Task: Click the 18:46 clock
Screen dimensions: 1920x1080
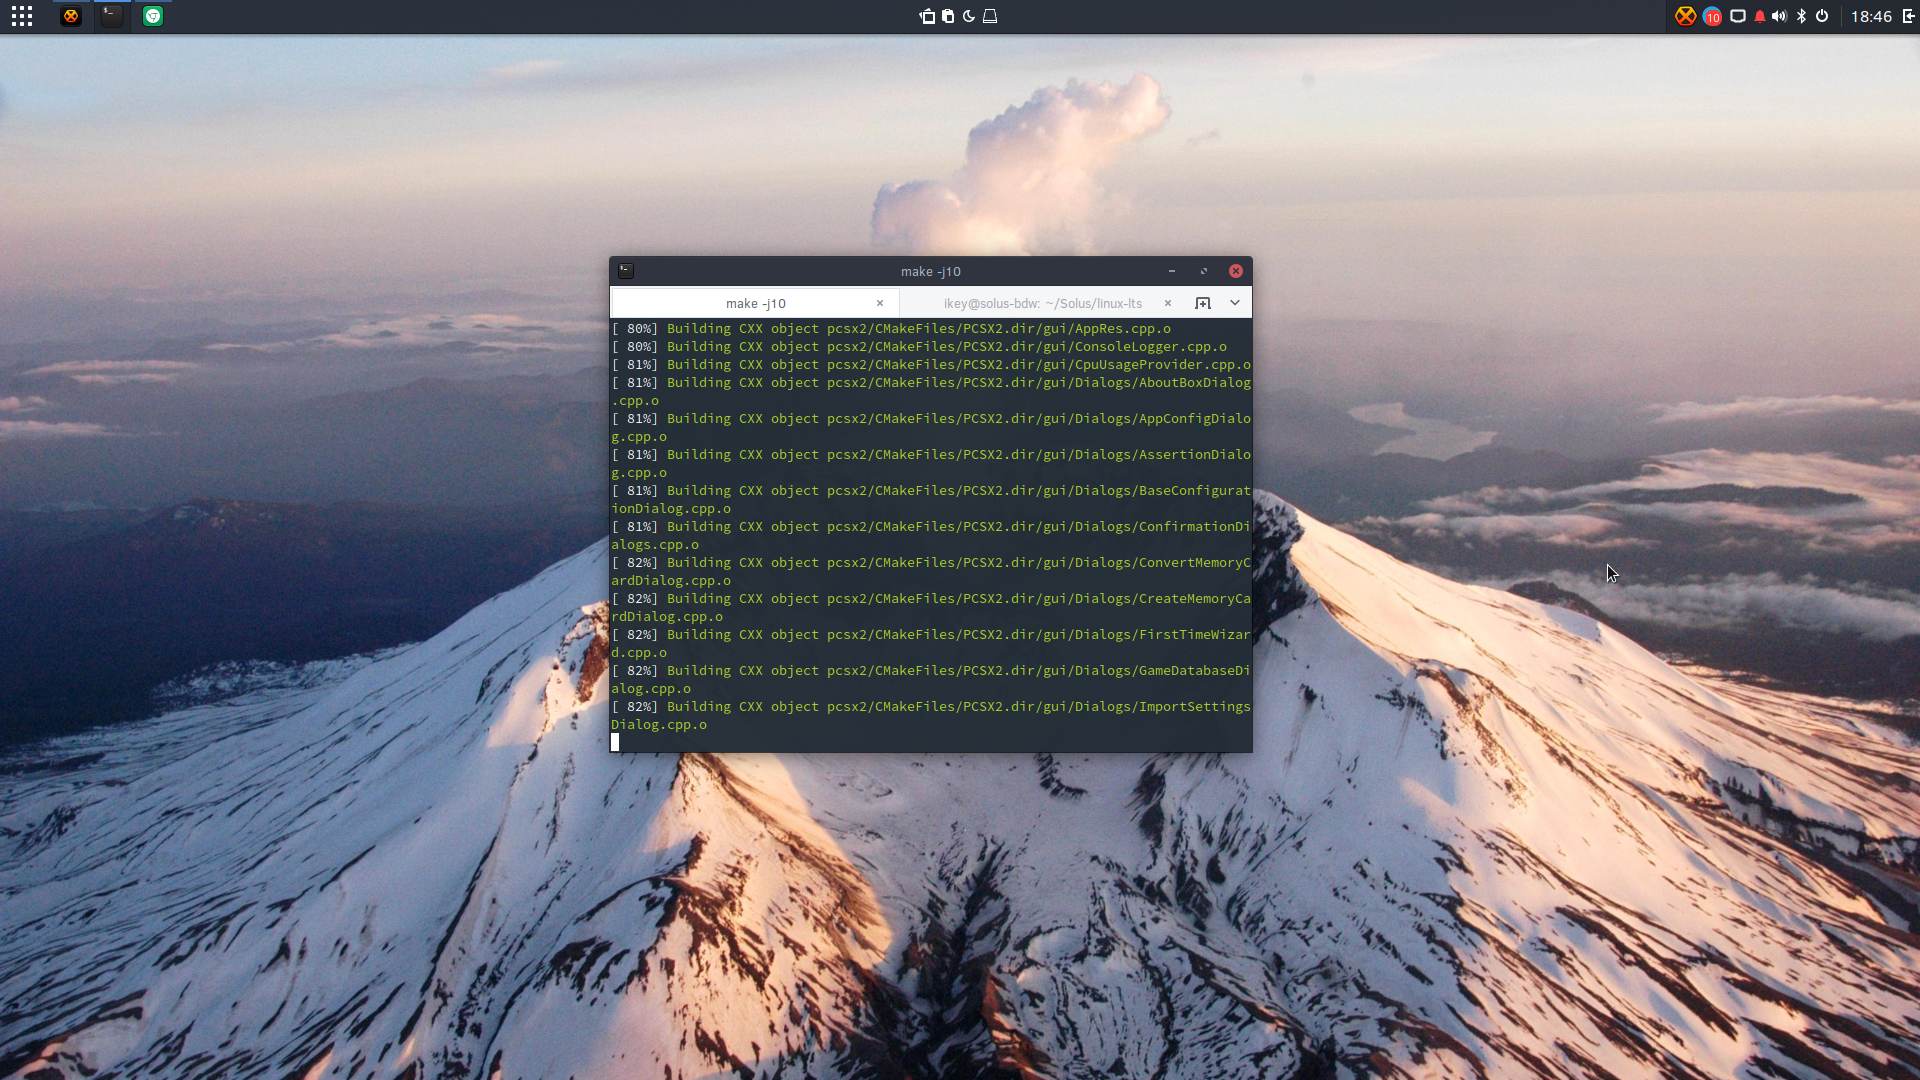Action: (x=1871, y=16)
